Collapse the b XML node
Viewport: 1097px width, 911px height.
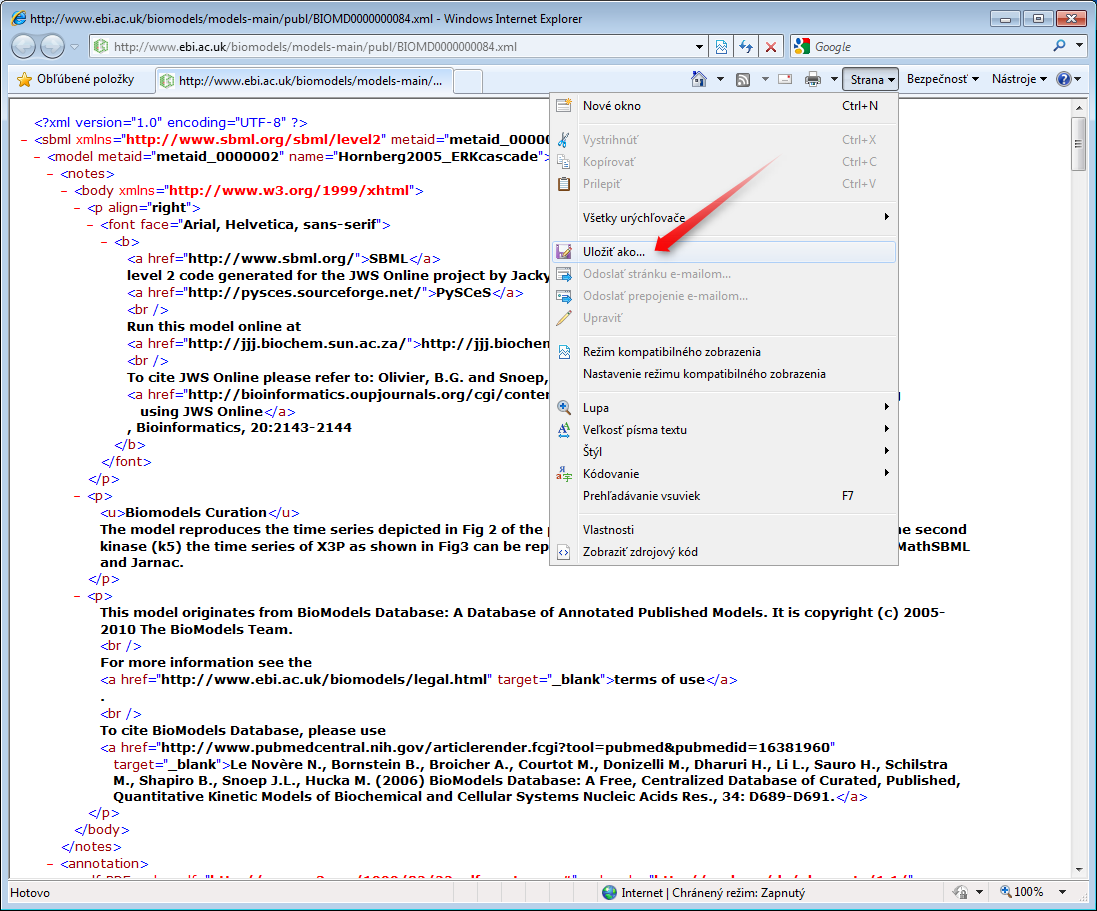(104, 242)
